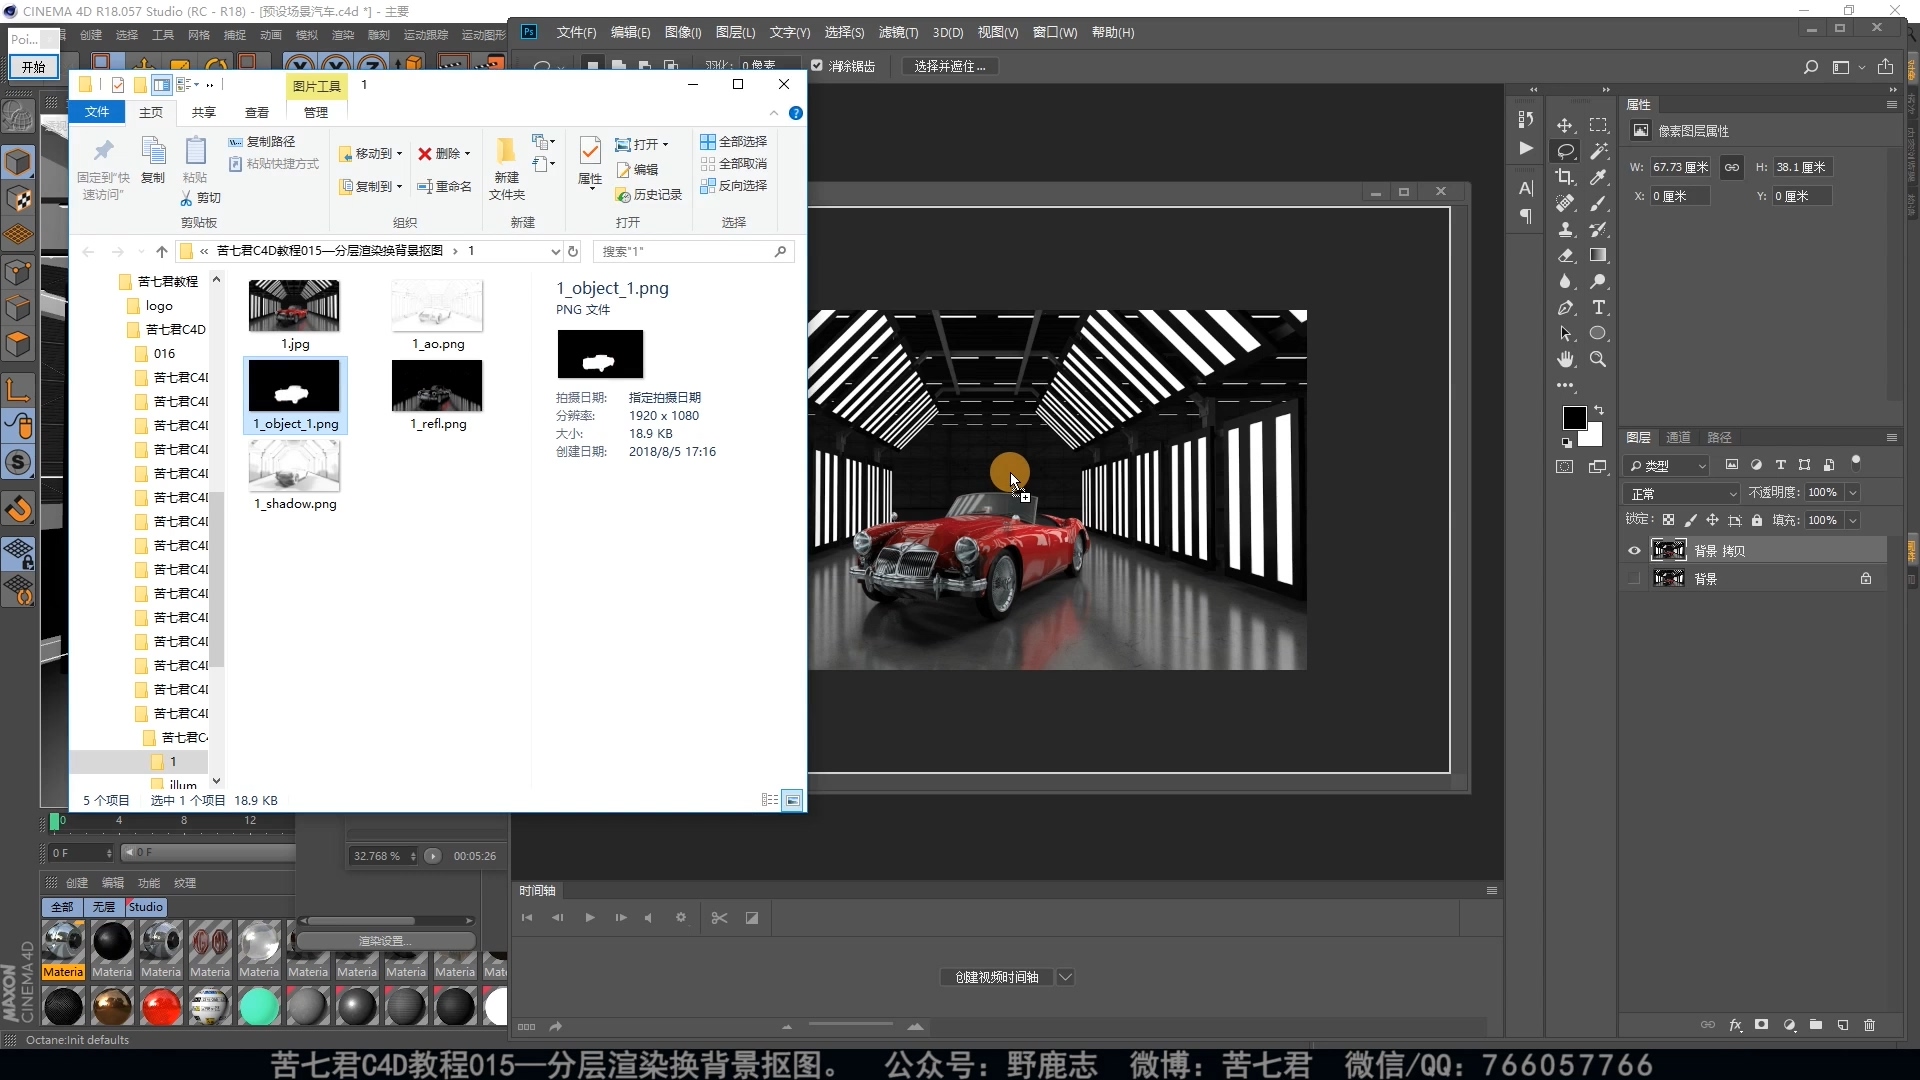
Task: Toggle lock all padlock icon
Action: [1756, 520]
